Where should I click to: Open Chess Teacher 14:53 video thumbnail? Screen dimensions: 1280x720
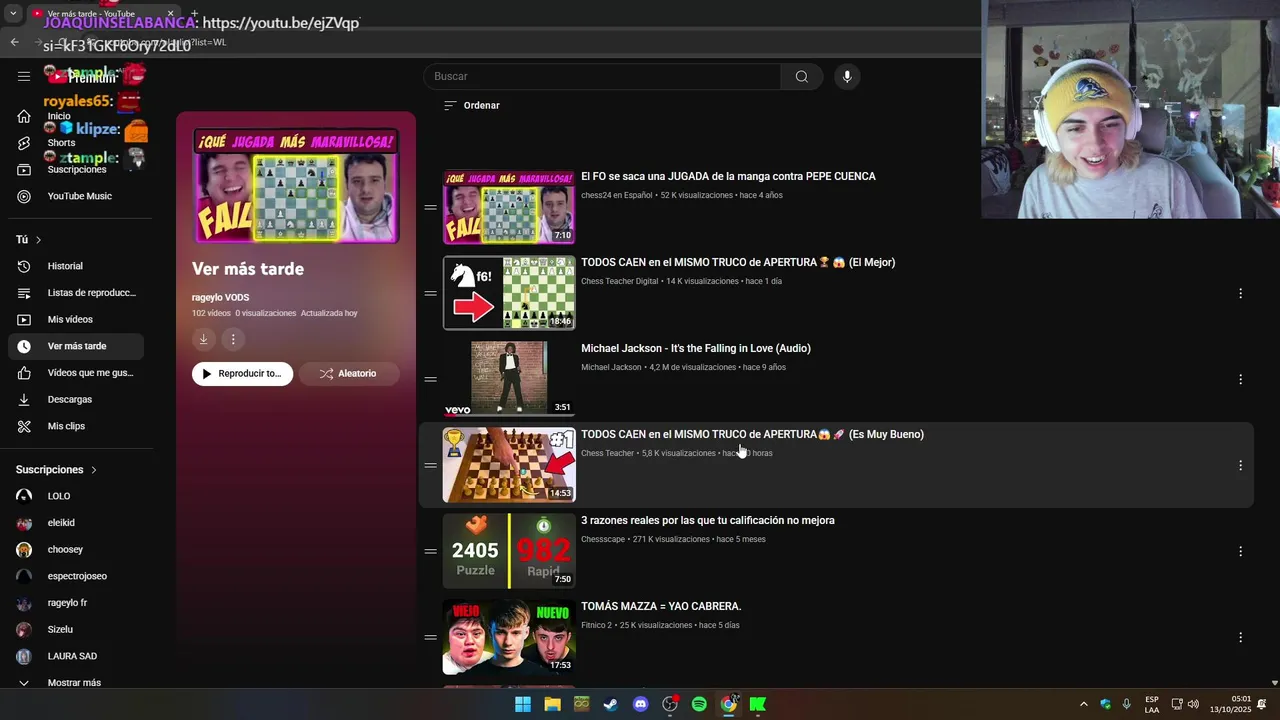509,465
